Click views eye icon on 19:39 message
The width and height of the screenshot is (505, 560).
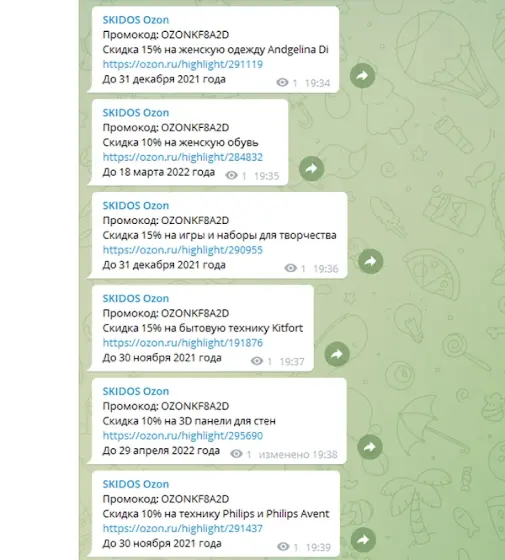coord(283,547)
